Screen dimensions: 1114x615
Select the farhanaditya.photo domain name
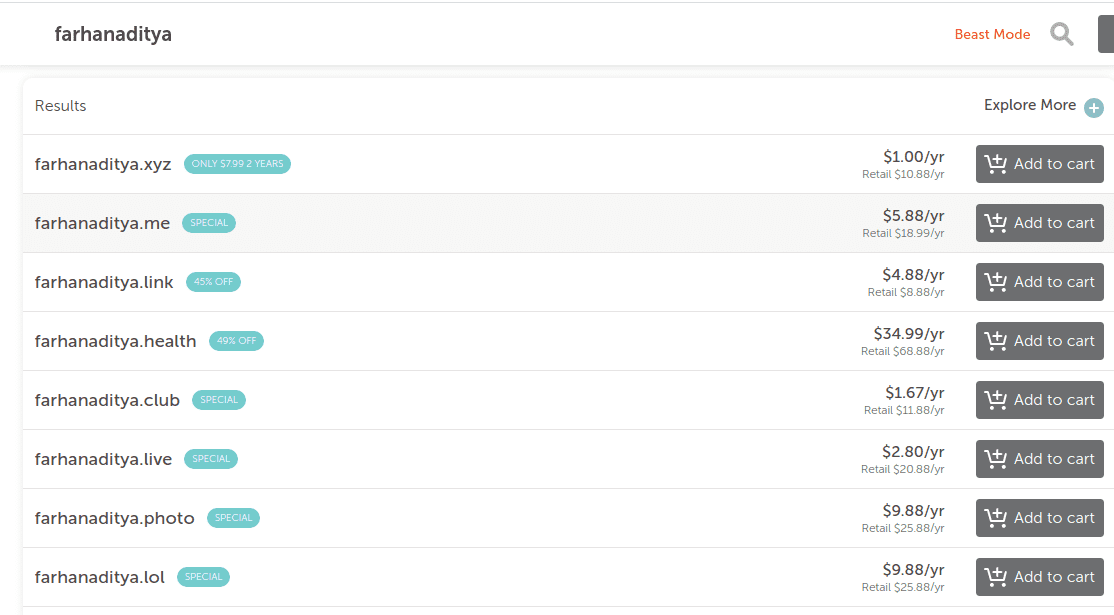pos(114,518)
